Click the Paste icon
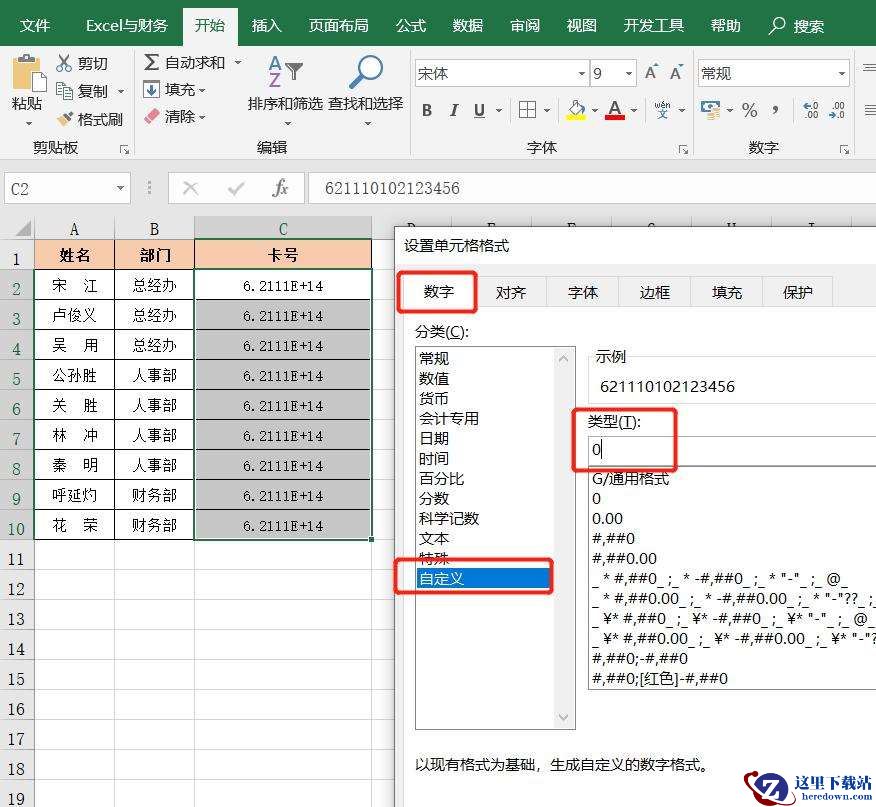Viewport: 876px width, 807px height. (x=28, y=73)
